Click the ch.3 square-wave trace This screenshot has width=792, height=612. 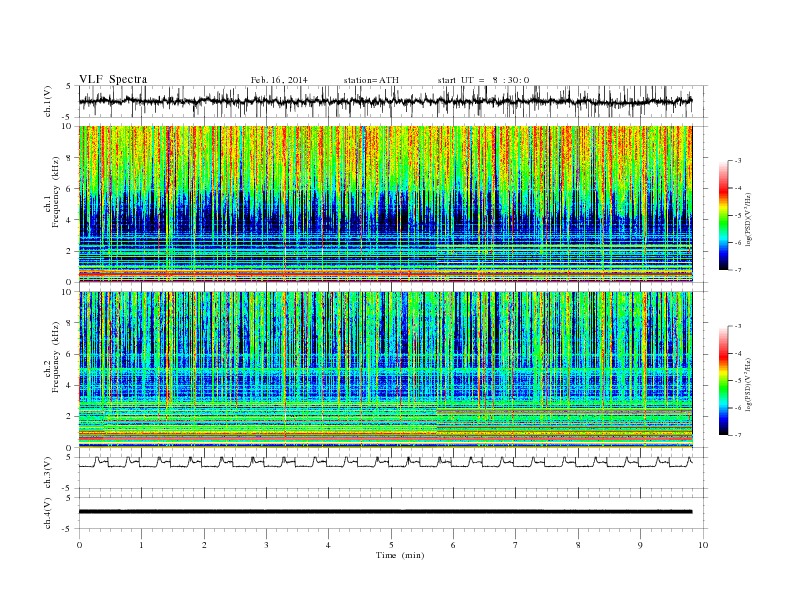386,462
